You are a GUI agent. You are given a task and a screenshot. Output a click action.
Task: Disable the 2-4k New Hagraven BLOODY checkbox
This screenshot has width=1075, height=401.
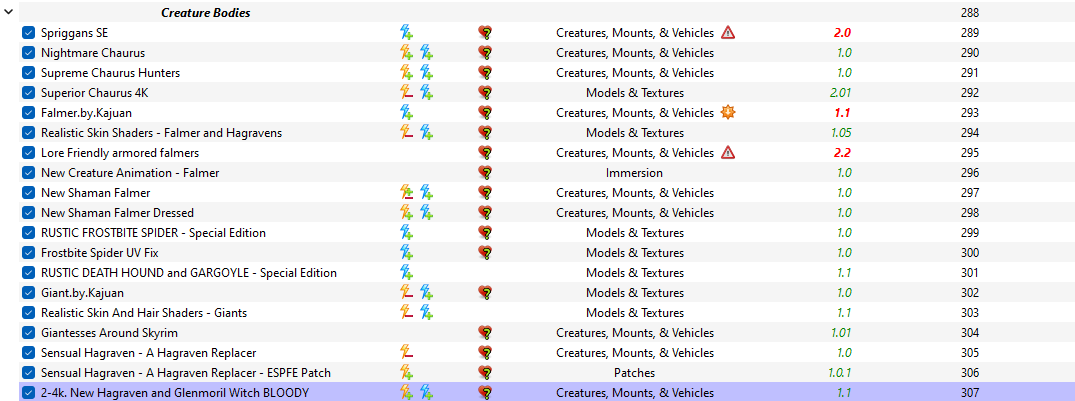point(28,393)
